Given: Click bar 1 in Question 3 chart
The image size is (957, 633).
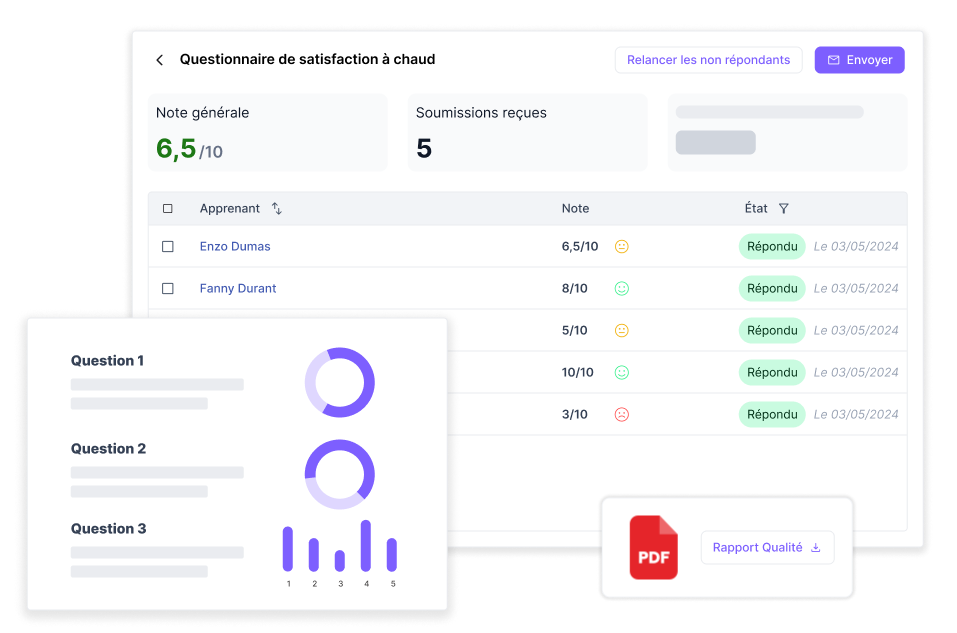Looking at the screenshot, I should click(x=288, y=549).
